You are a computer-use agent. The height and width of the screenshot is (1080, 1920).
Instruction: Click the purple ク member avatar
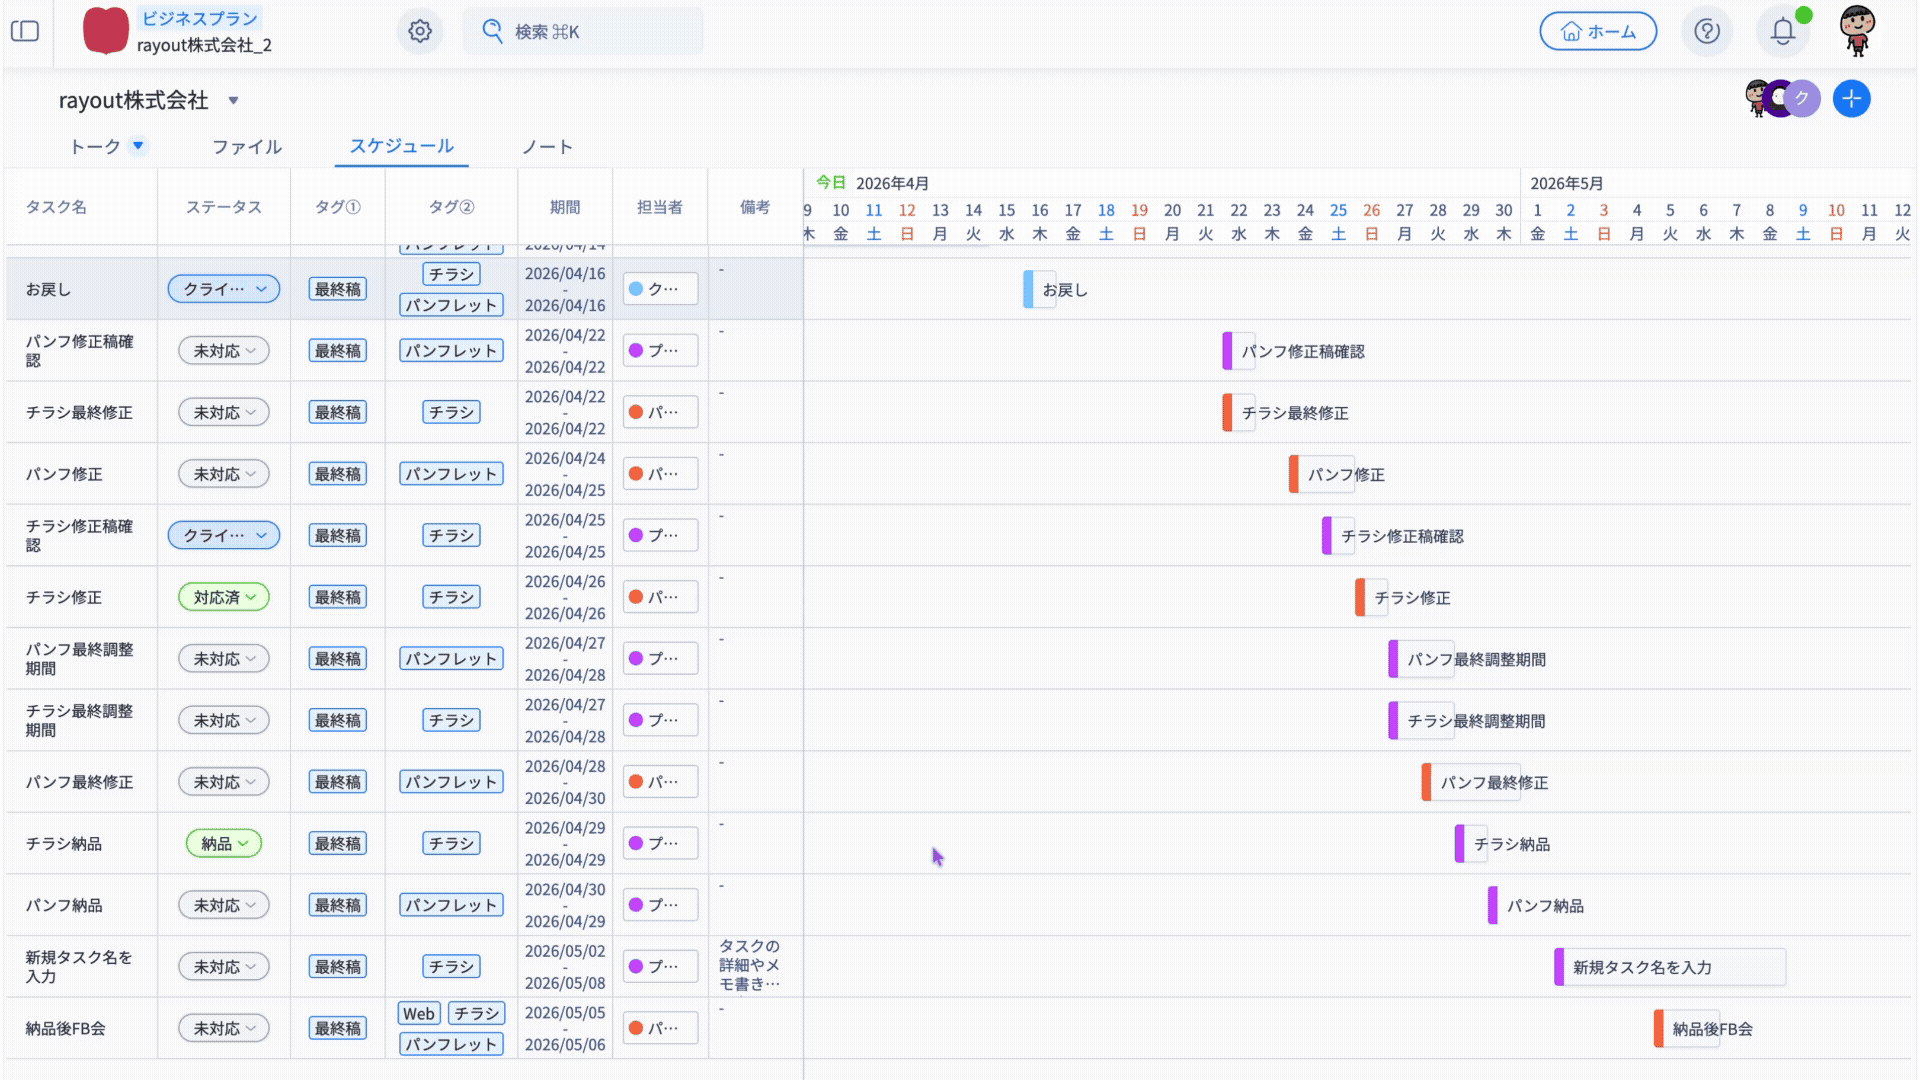(1802, 99)
